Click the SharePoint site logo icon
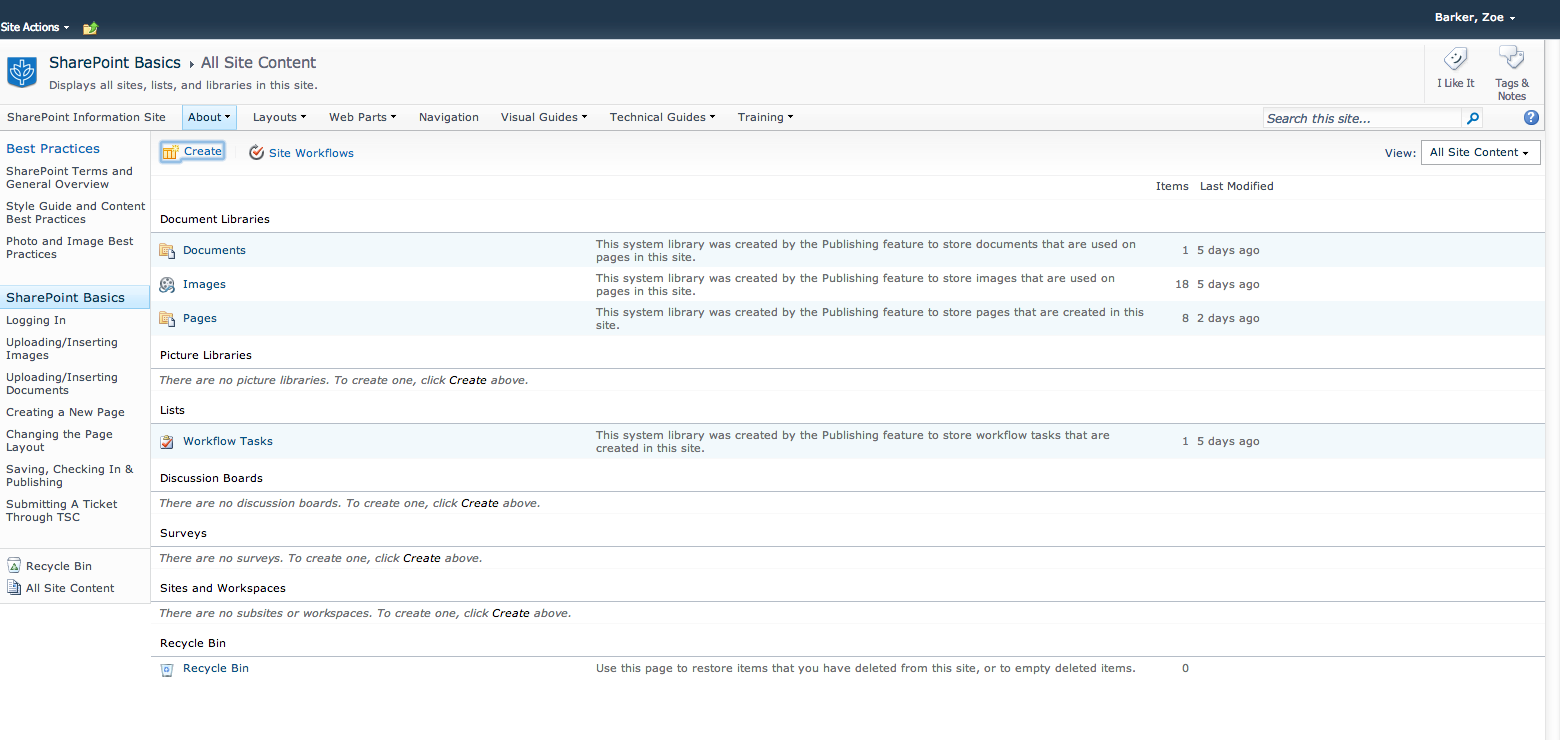The width and height of the screenshot is (1560, 740). point(21,72)
